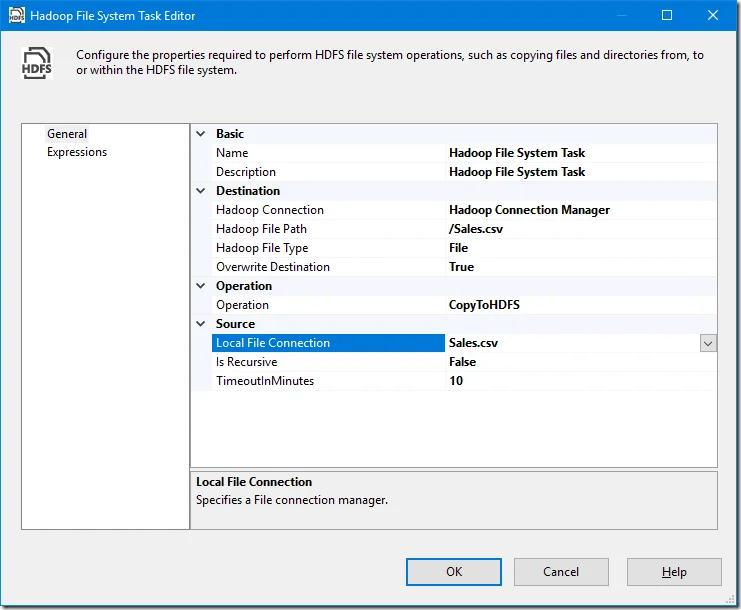
Task: Select the Hadoop Connection Manager value
Action: coord(580,210)
